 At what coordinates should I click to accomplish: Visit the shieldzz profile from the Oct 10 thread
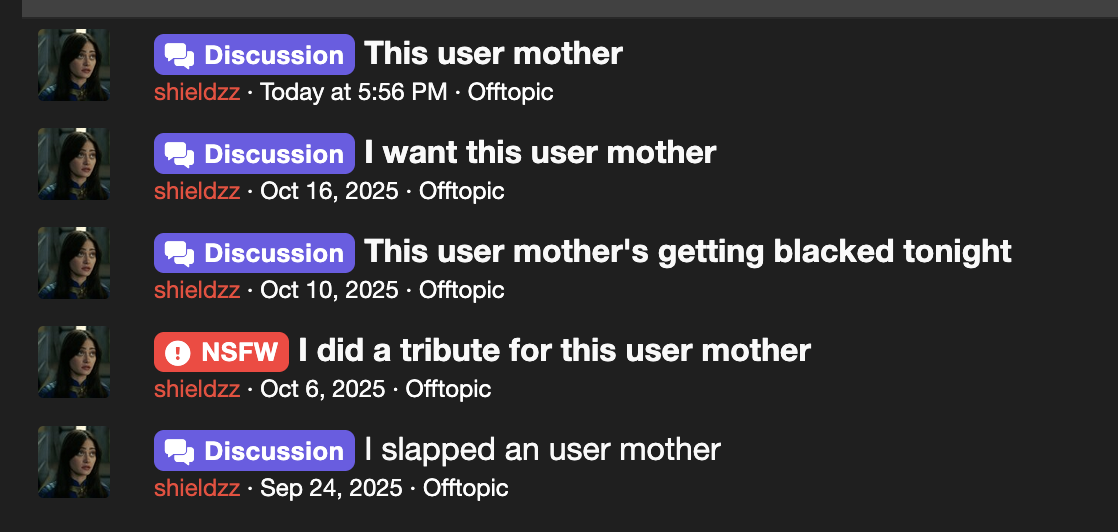click(197, 291)
